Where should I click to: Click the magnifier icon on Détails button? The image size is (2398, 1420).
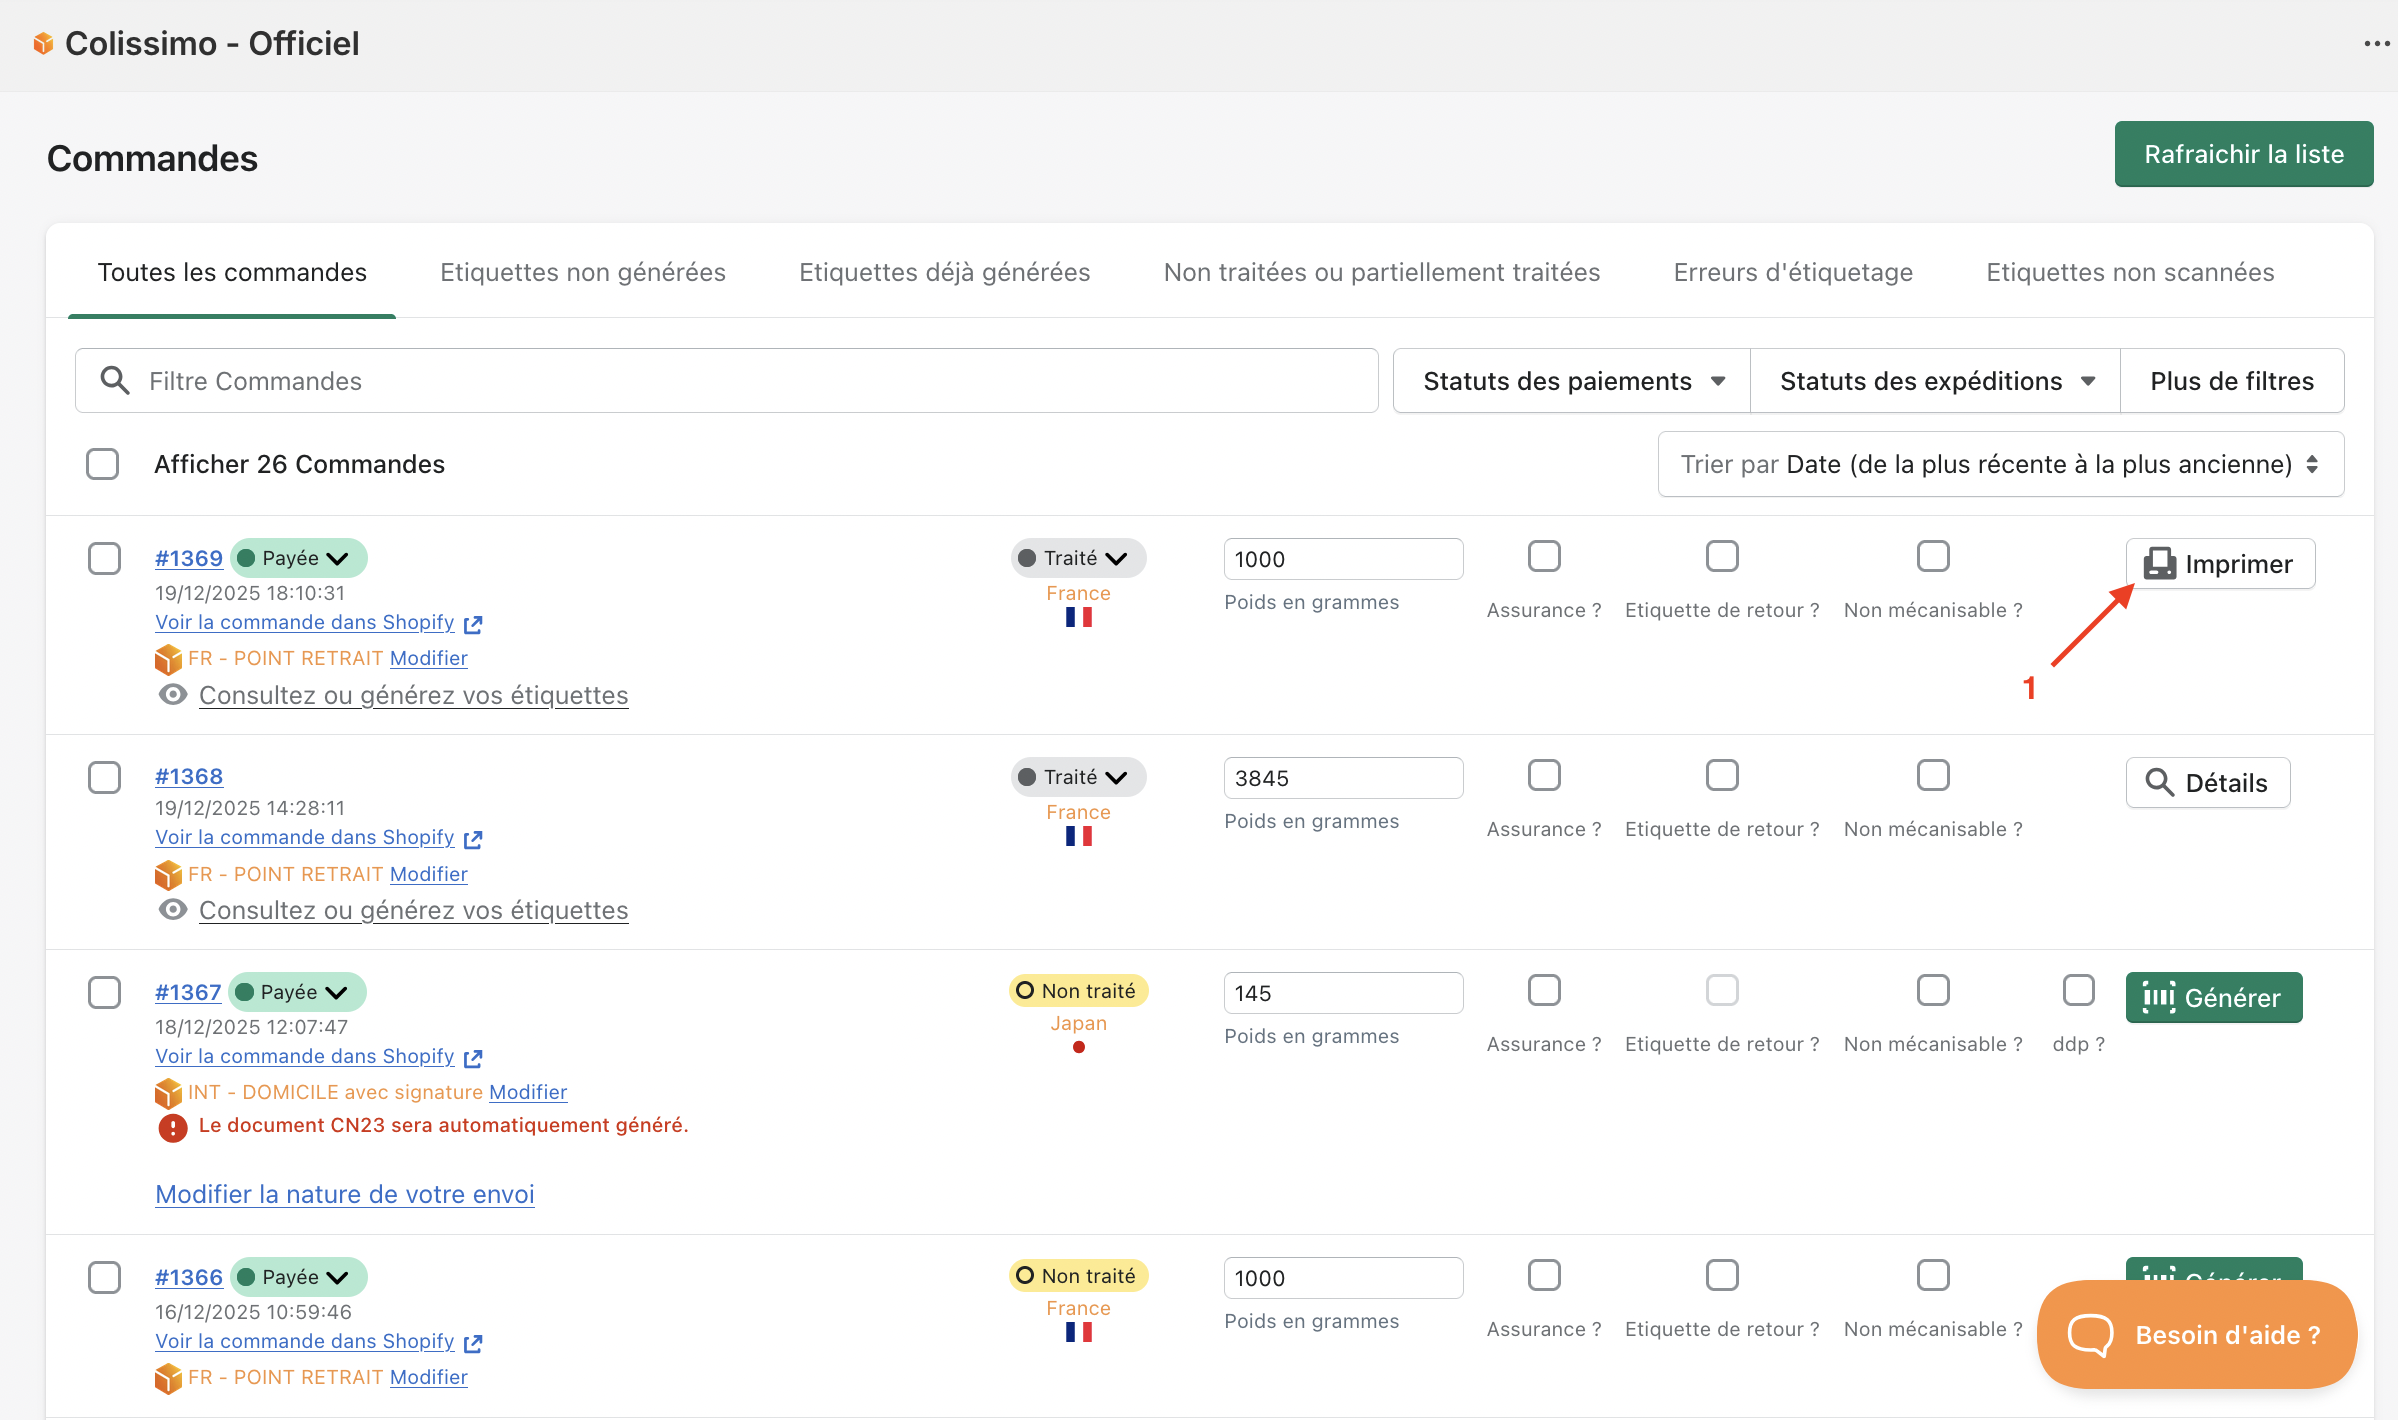(2159, 783)
